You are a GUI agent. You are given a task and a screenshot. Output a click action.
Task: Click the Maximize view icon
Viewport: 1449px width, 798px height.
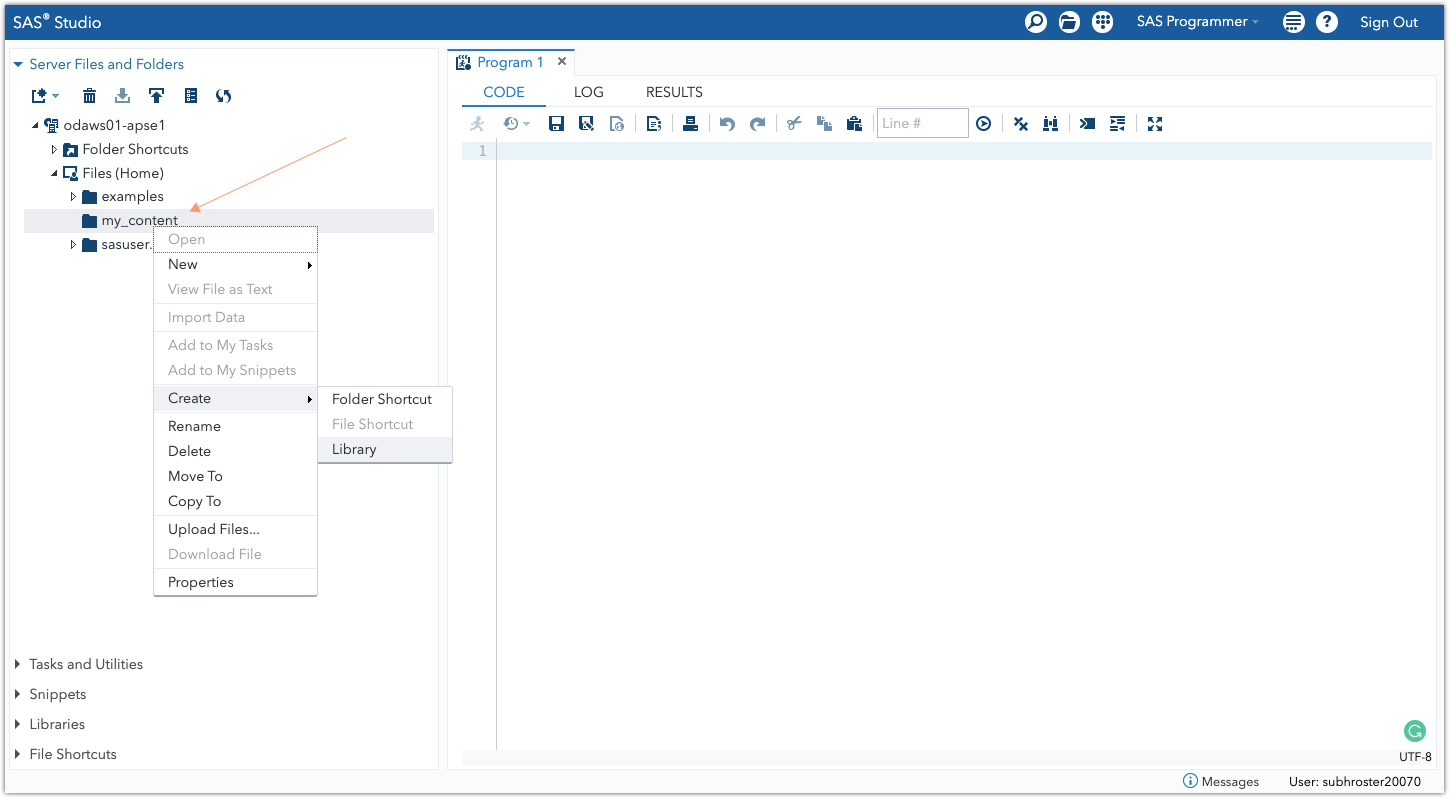click(1155, 124)
